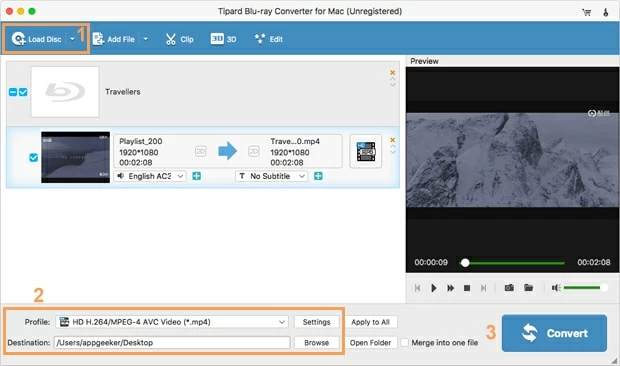Remove the Travellers disc with X

tap(393, 73)
